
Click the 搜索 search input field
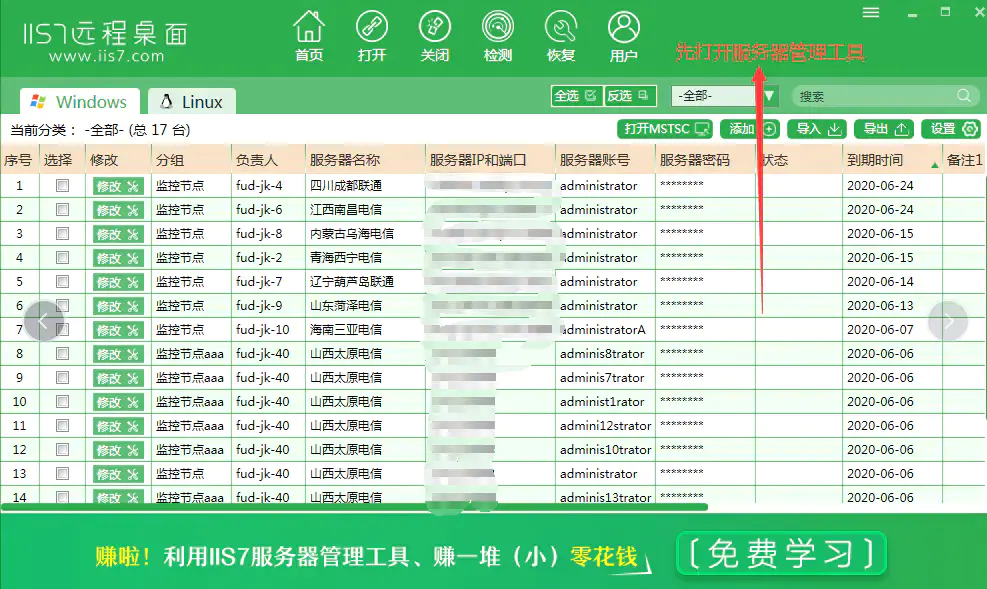coord(875,96)
